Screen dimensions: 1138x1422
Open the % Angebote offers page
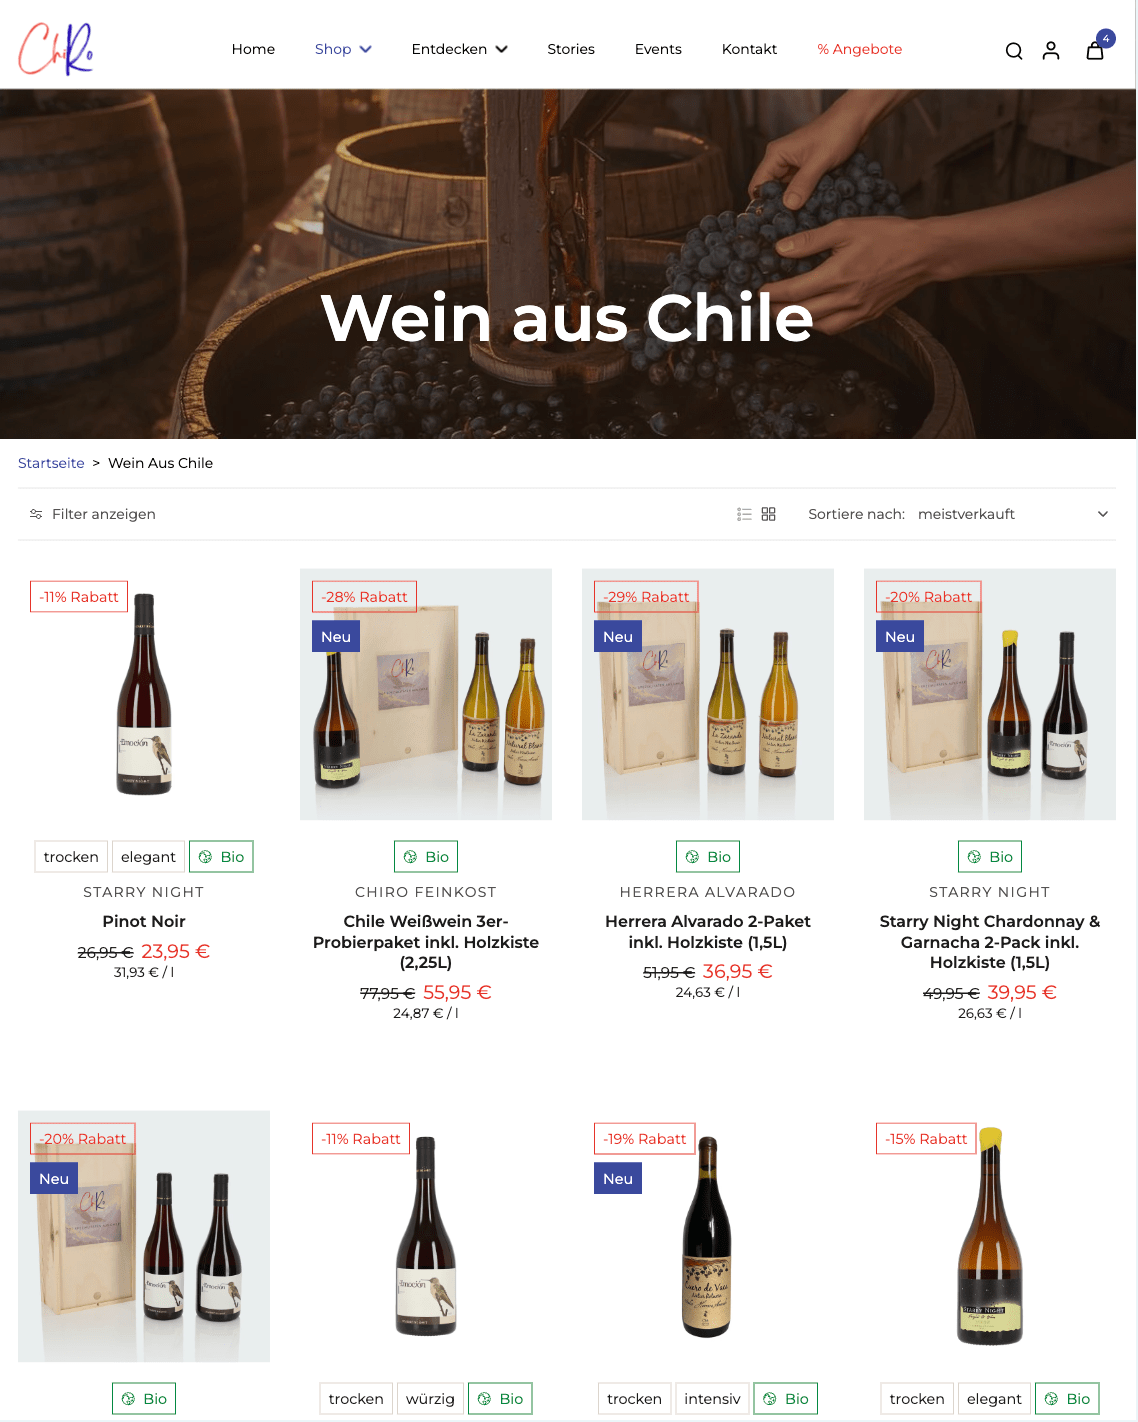pyautogui.click(x=860, y=49)
